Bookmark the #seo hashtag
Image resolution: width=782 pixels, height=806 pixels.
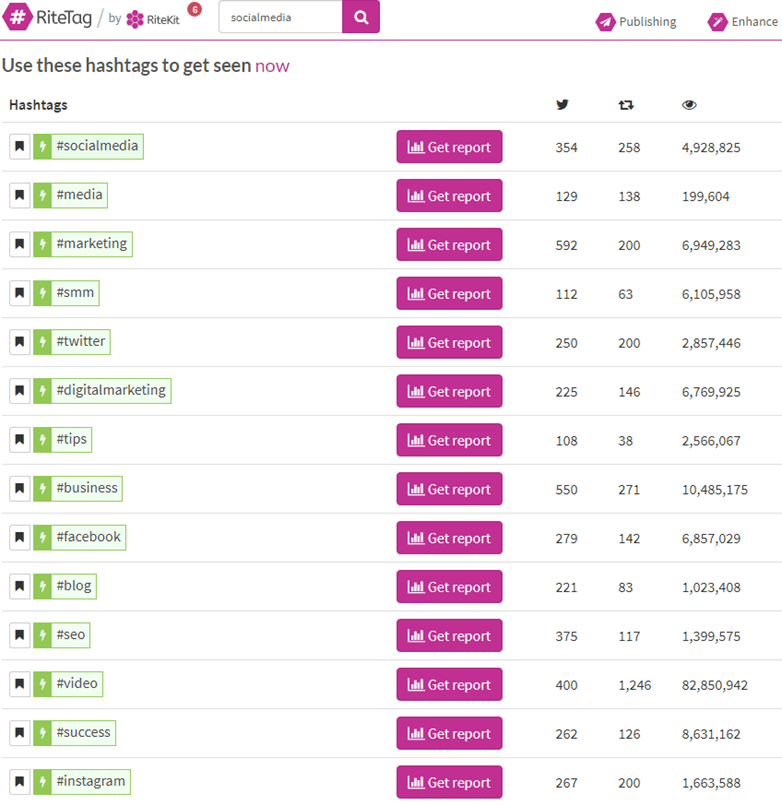(x=20, y=635)
